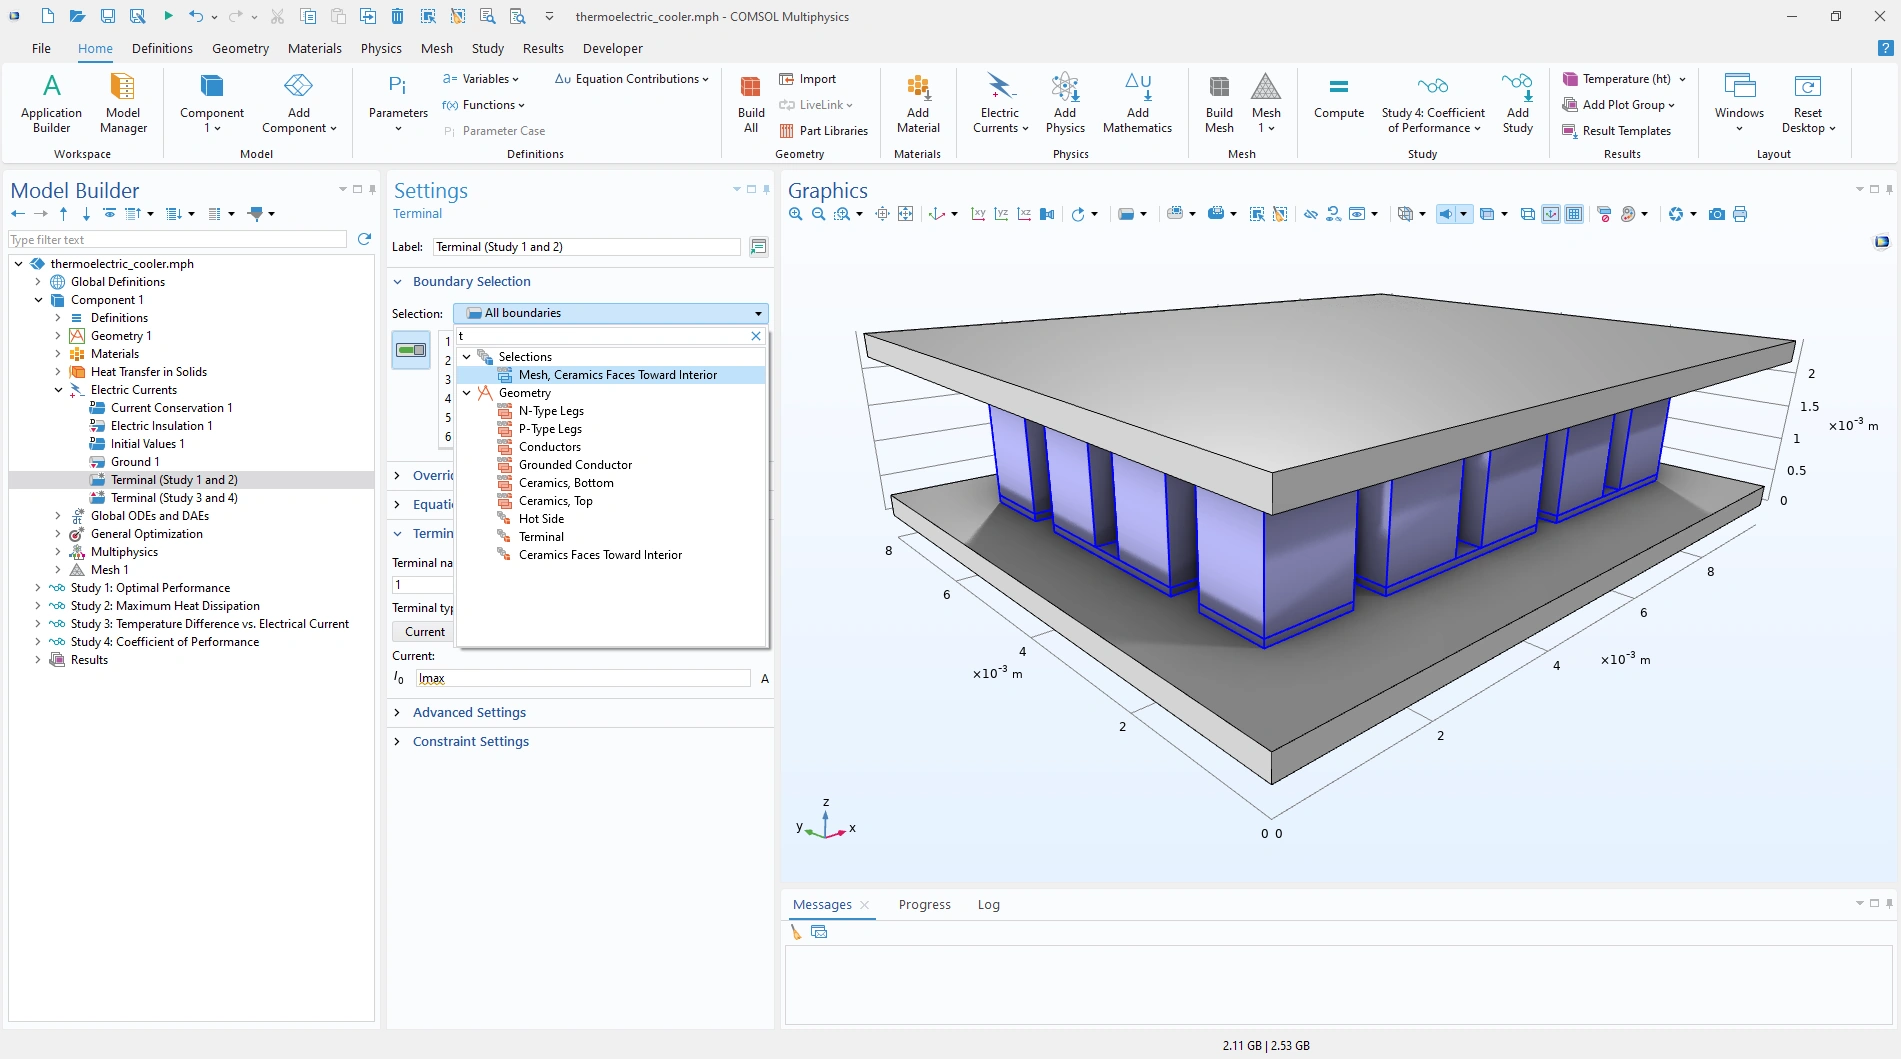This screenshot has height=1059, width=1901.
Task: Click the Zoom Extents icon
Action: [905, 214]
